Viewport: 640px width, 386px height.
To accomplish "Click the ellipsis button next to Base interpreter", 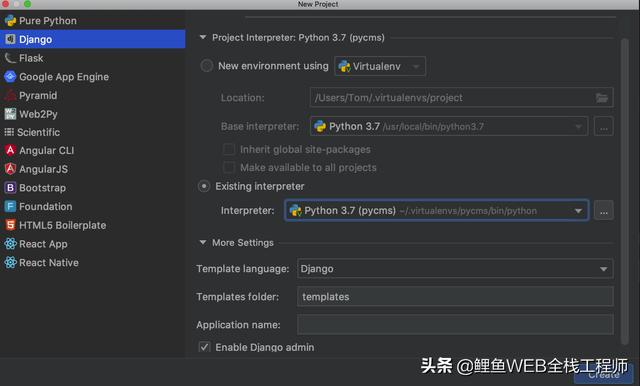I will click(604, 126).
